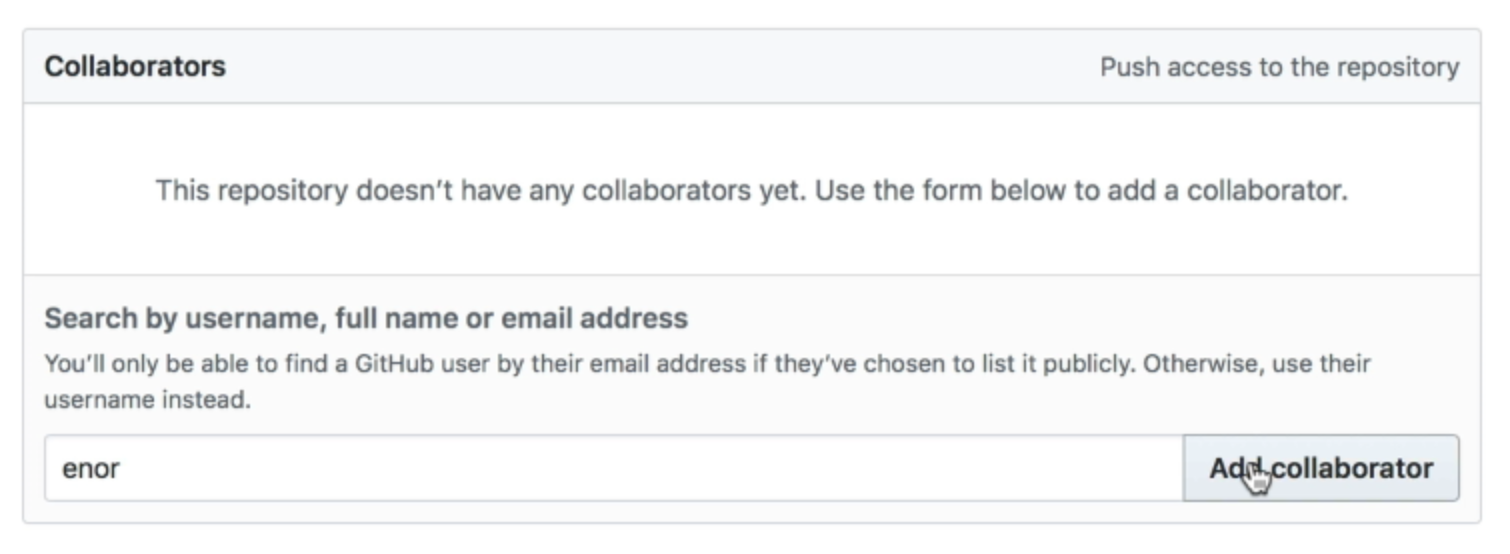The width and height of the screenshot is (1510, 554).
Task: Click the "This repository" words in the empty-state notice
Action: (252, 190)
